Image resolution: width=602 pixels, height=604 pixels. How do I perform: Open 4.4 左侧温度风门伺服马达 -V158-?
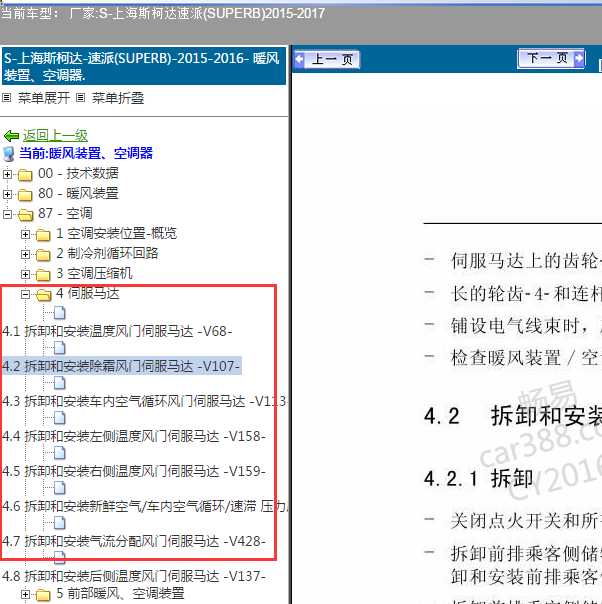(134, 437)
